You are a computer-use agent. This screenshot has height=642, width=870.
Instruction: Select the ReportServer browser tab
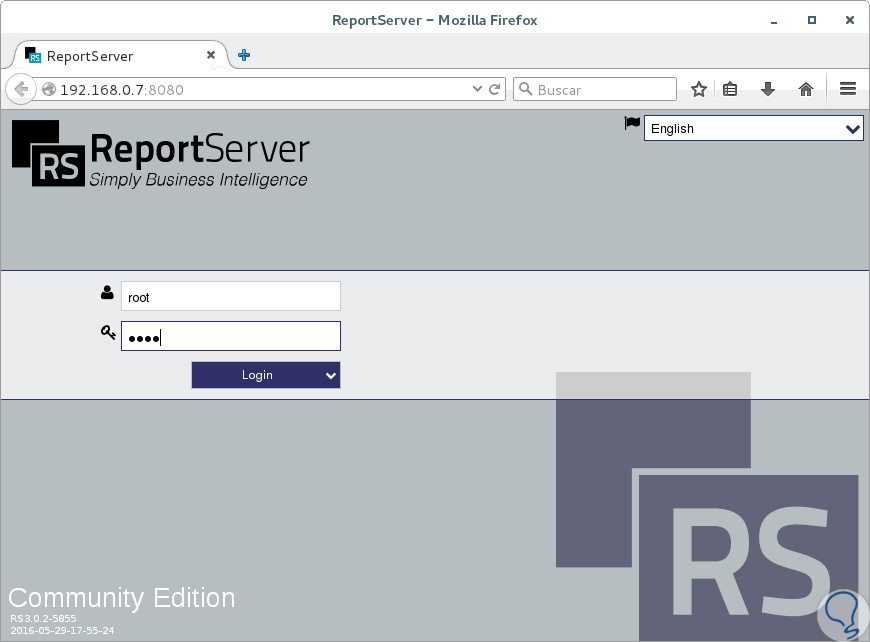coord(120,55)
